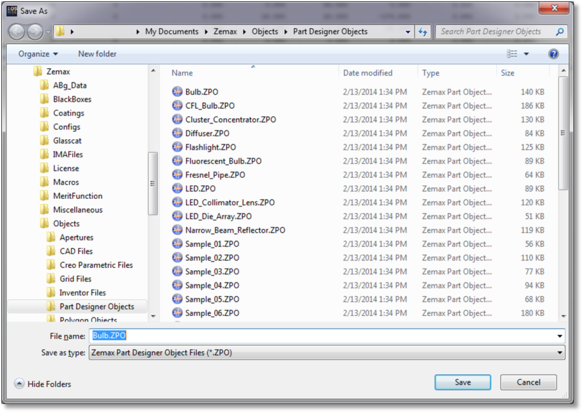Select the Apertures folder in tree

click(x=76, y=238)
